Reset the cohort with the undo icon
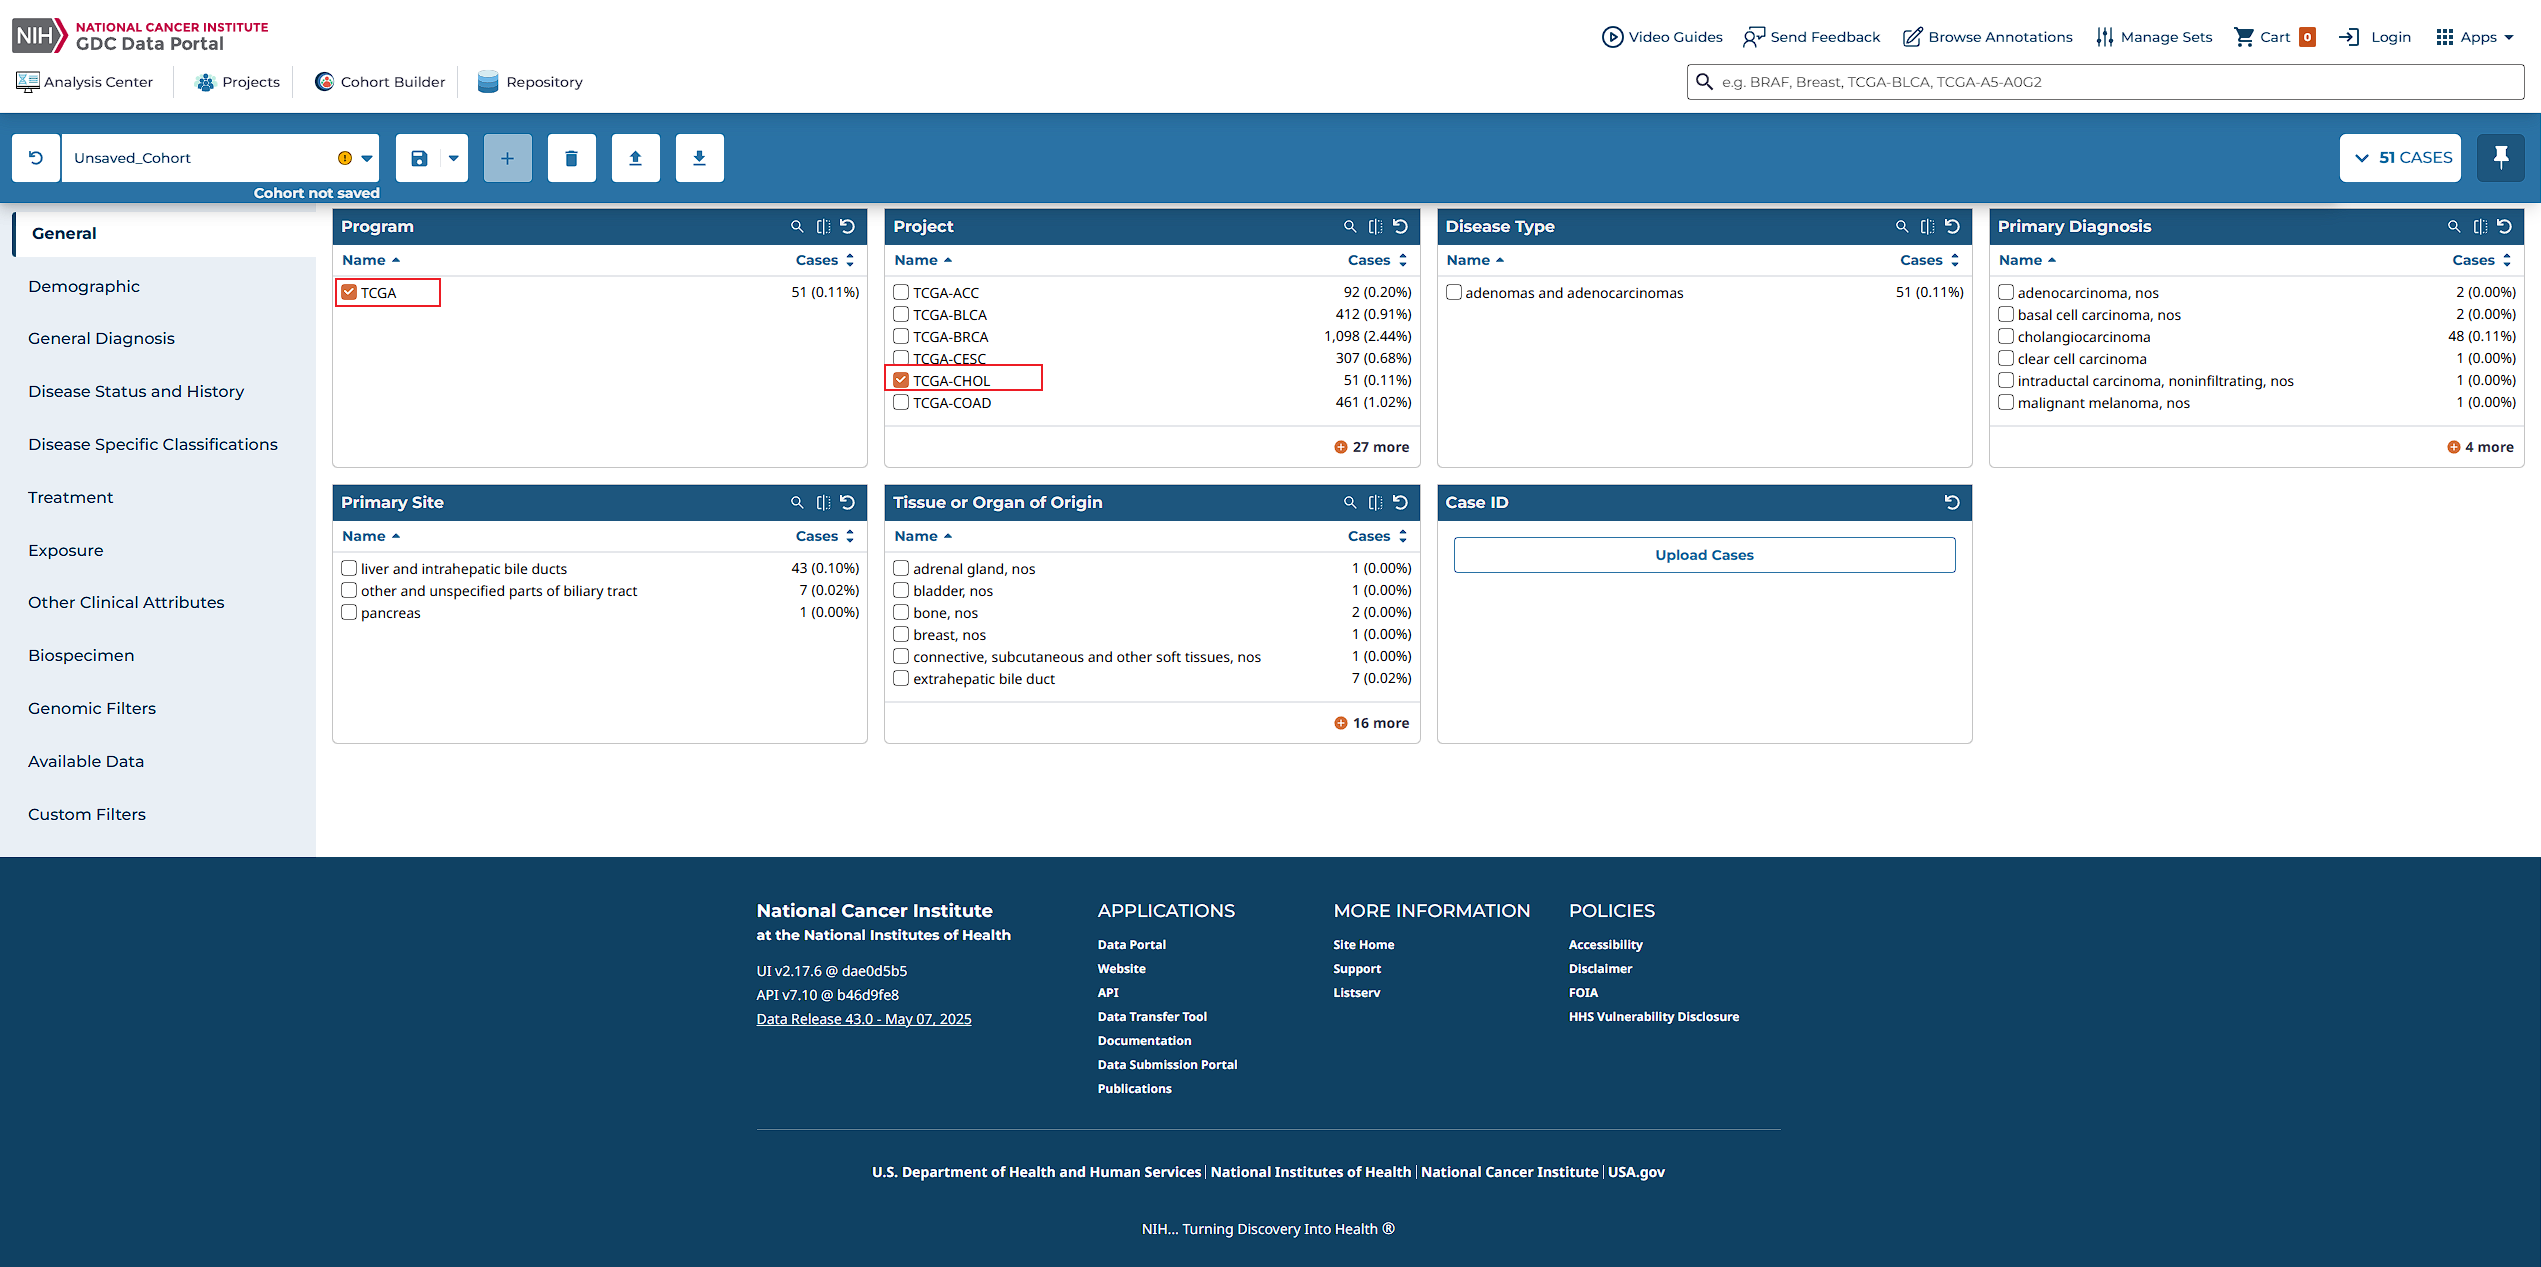 coord(36,158)
